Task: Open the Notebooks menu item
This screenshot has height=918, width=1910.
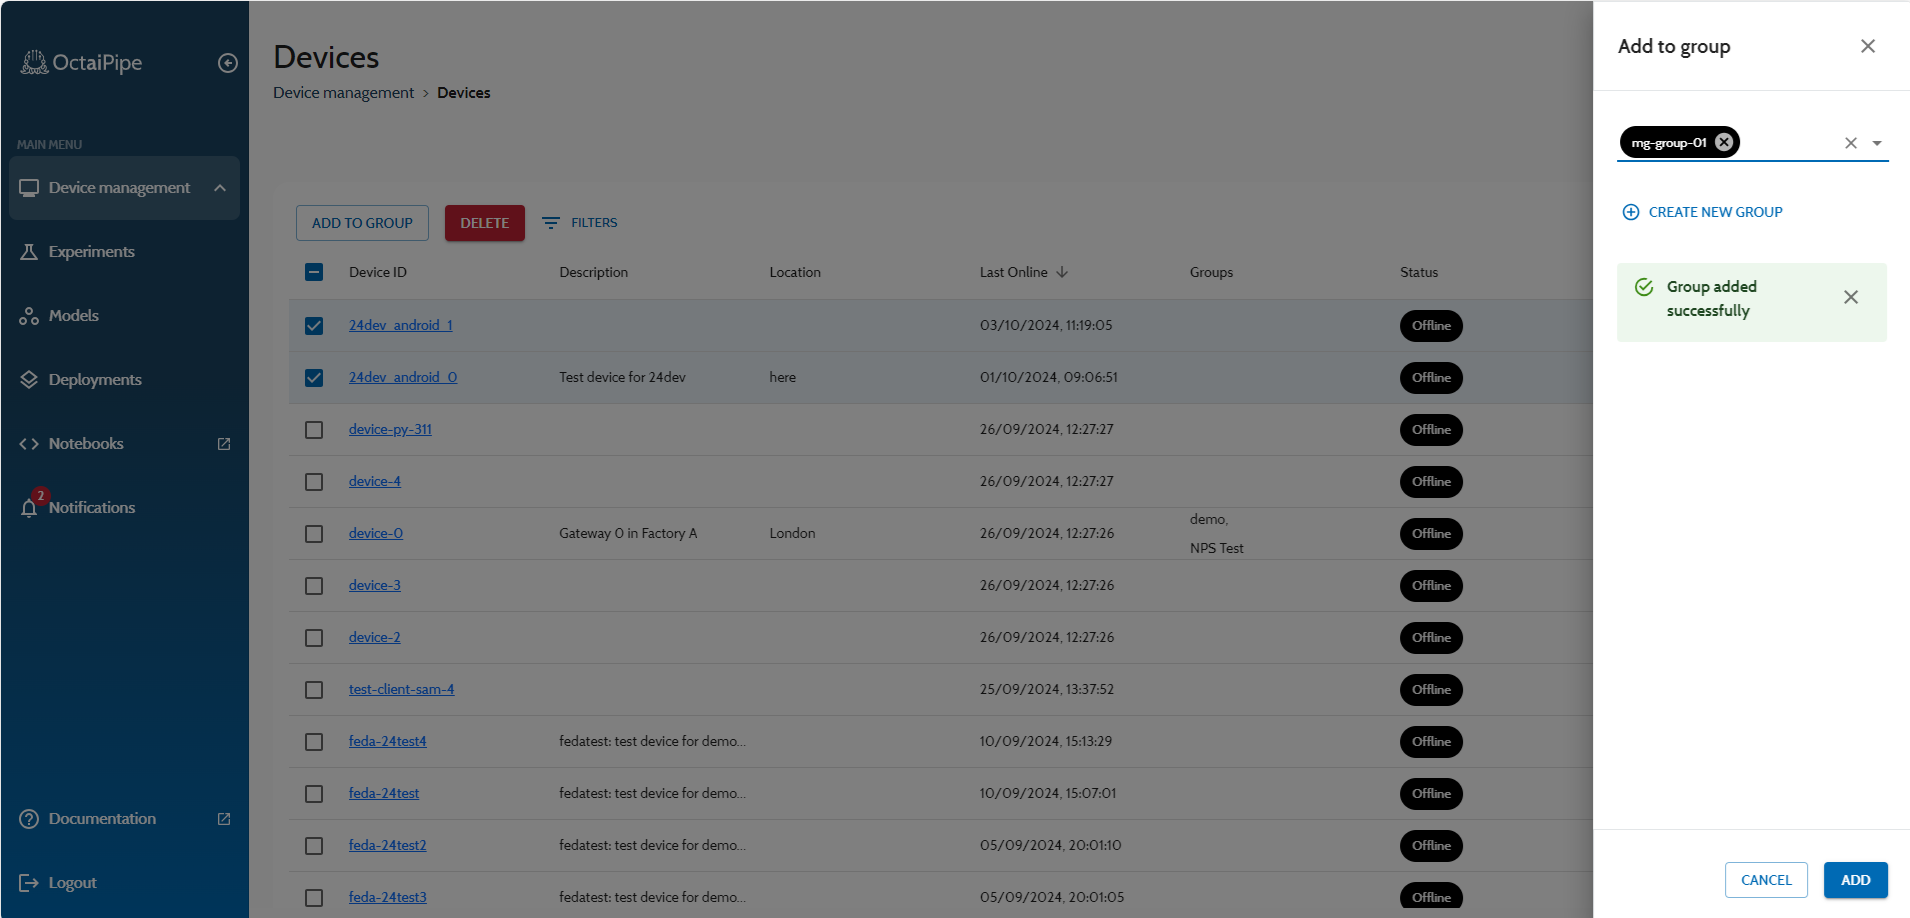Action: [124, 444]
